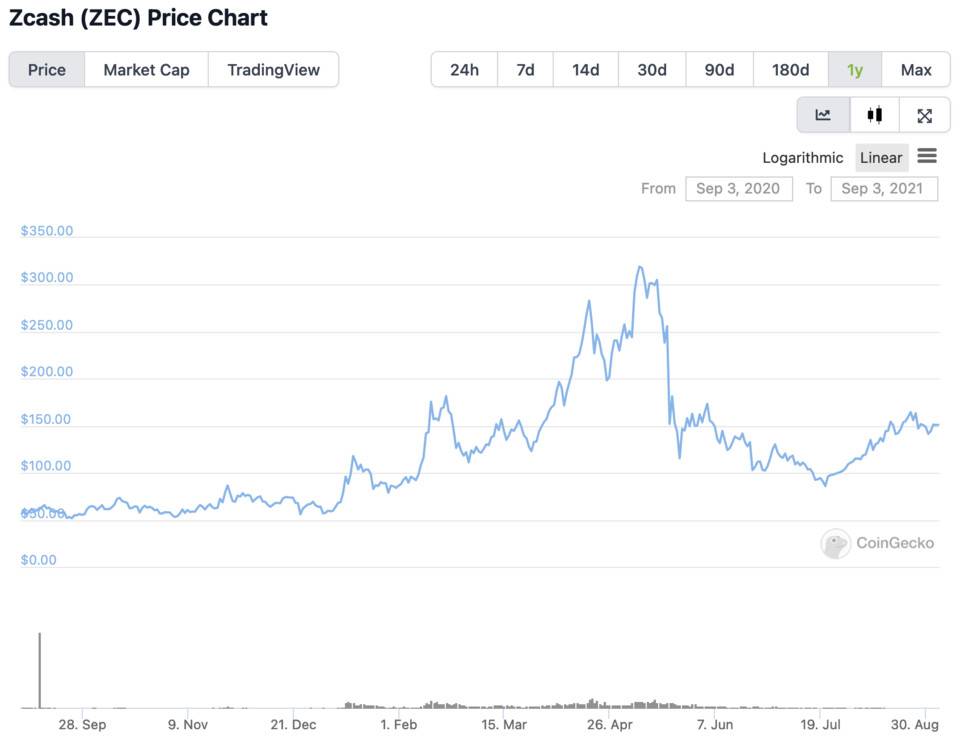960x740 pixels.
Task: Open the chart hamburger menu
Action: (x=927, y=156)
